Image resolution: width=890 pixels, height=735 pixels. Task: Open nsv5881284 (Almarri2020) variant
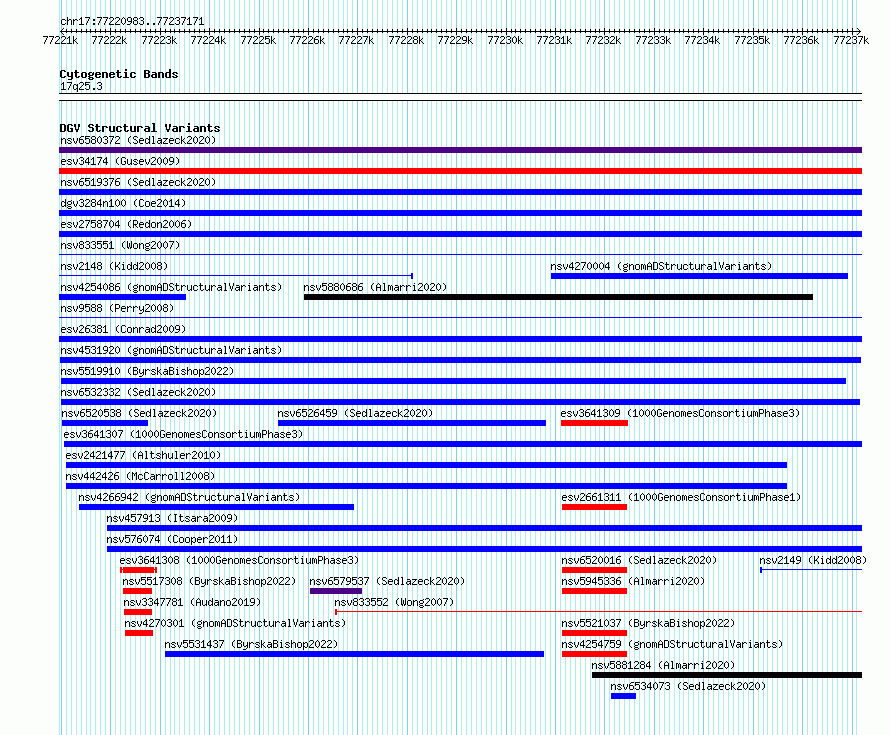[x=663, y=665]
